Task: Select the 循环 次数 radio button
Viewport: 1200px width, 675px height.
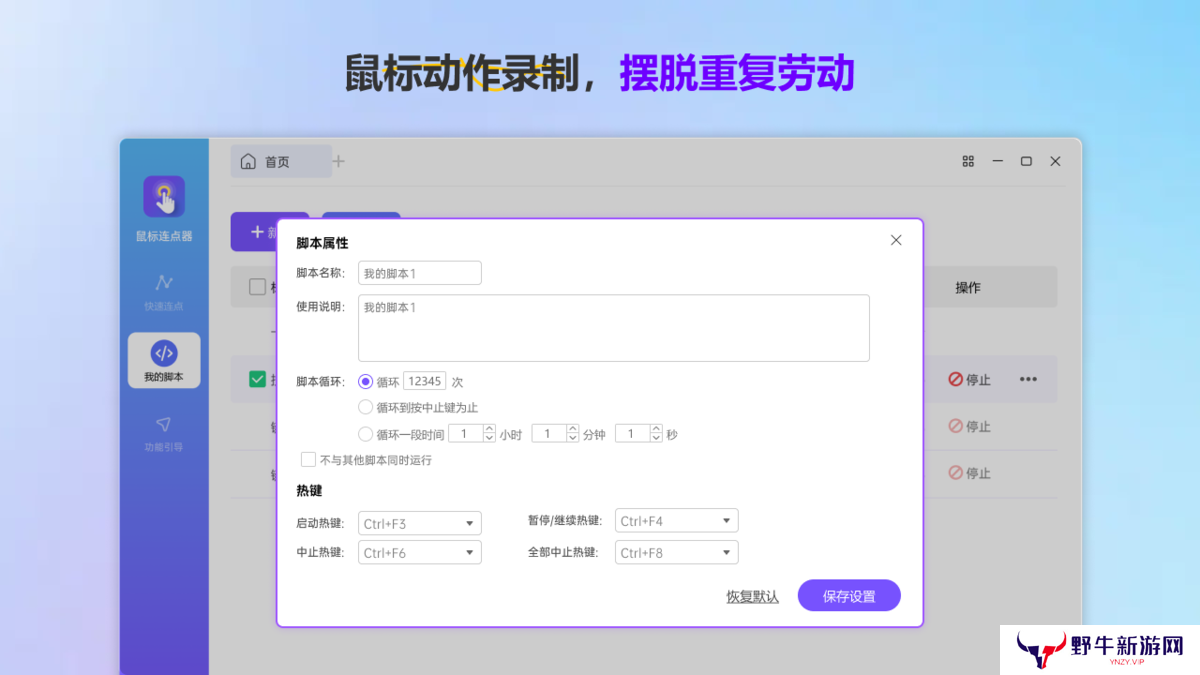Action: (366, 382)
